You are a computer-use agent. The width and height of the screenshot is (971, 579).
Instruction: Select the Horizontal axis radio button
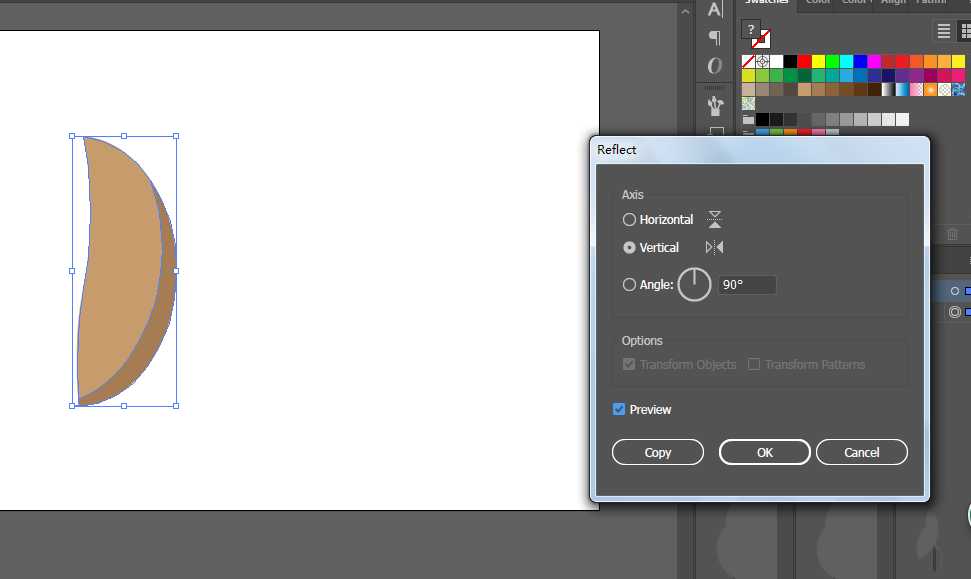(629, 220)
